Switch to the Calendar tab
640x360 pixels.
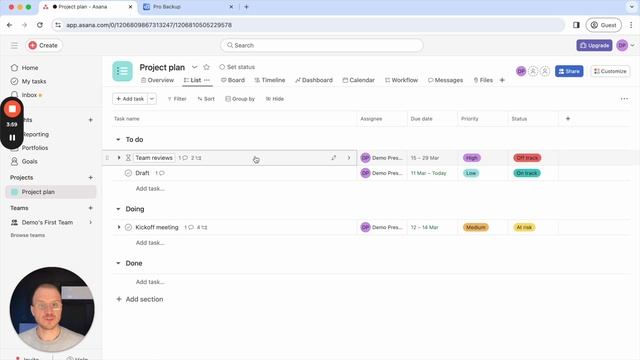[359, 80]
